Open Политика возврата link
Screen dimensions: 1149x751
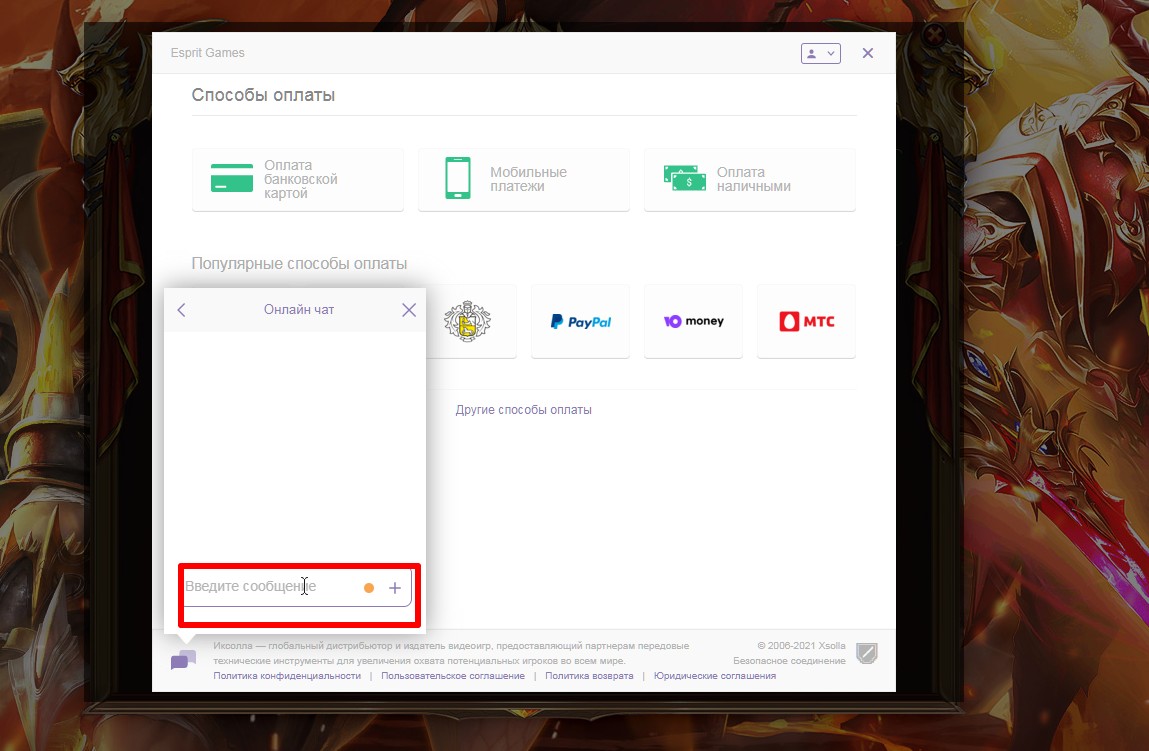(589, 676)
